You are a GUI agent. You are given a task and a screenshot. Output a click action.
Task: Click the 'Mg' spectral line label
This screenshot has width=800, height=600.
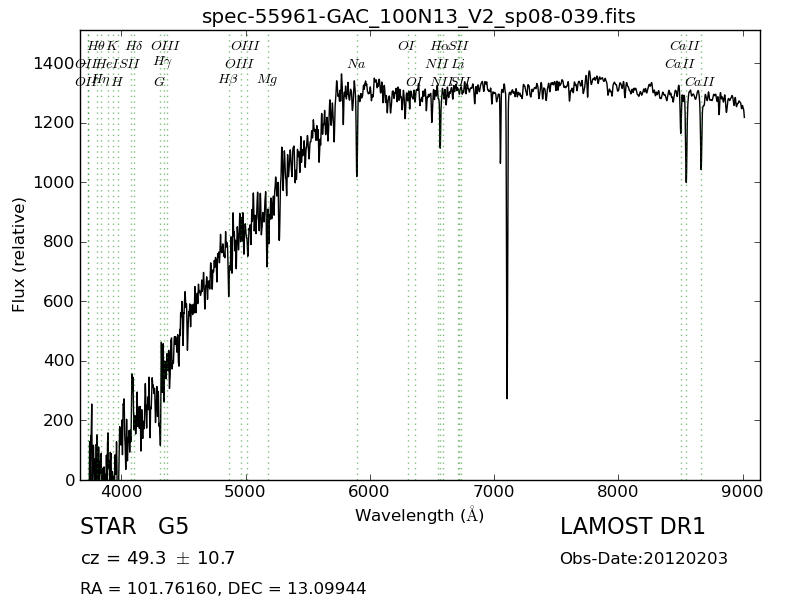[x=267, y=80]
